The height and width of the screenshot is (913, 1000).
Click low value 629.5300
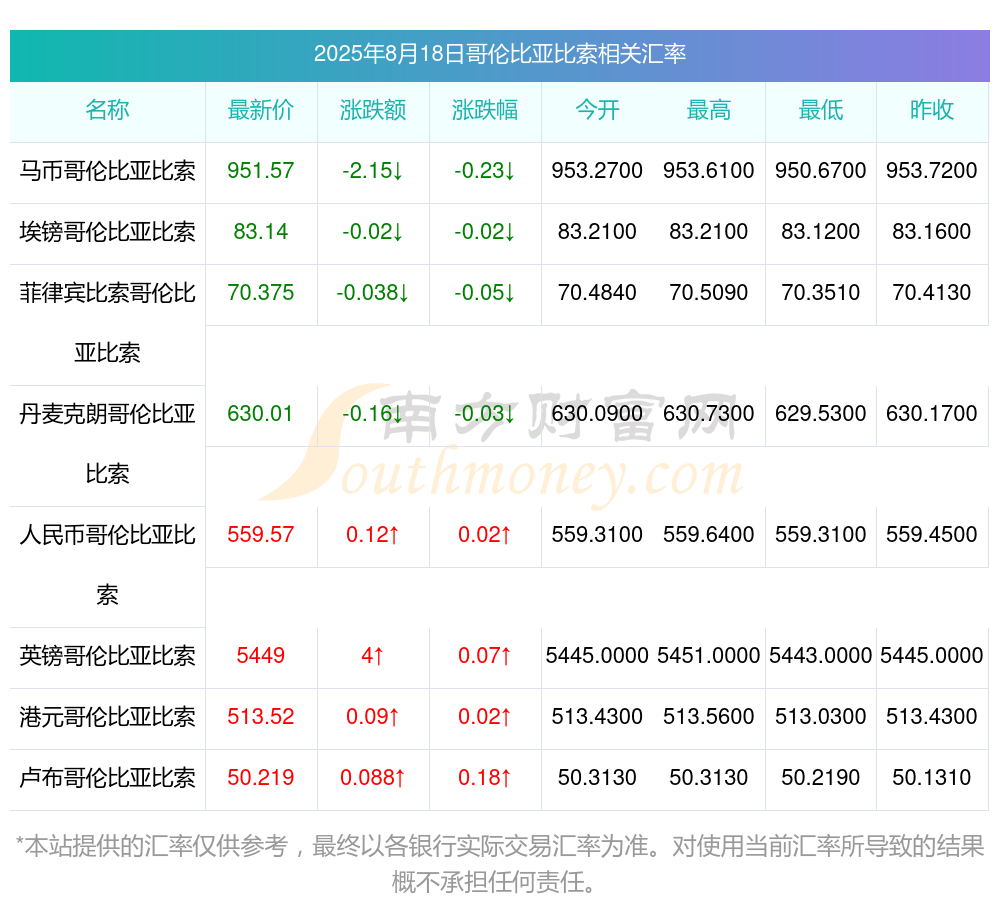[821, 414]
